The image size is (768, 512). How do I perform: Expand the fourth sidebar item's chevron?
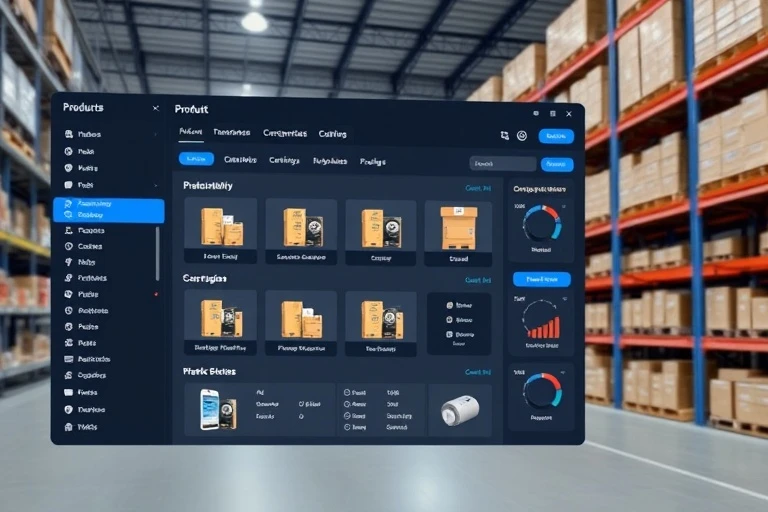click(155, 185)
